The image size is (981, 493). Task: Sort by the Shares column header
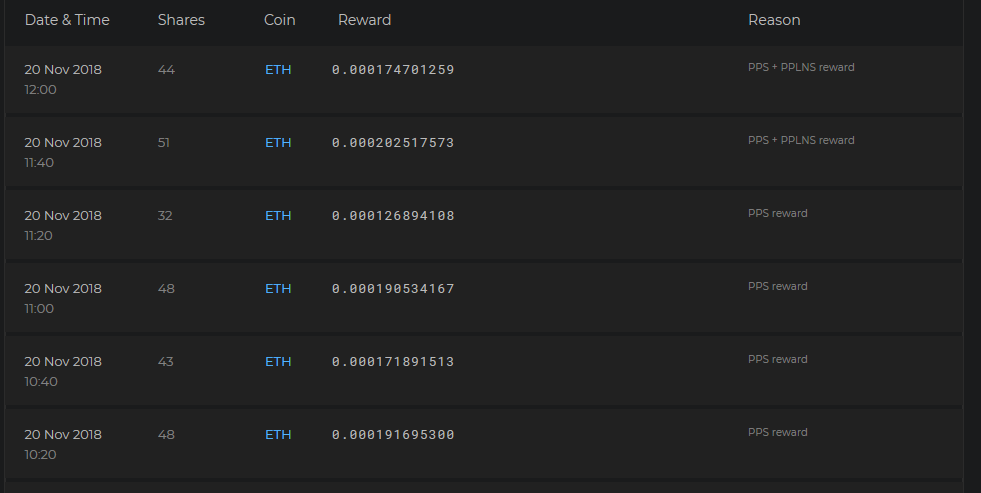click(x=181, y=20)
